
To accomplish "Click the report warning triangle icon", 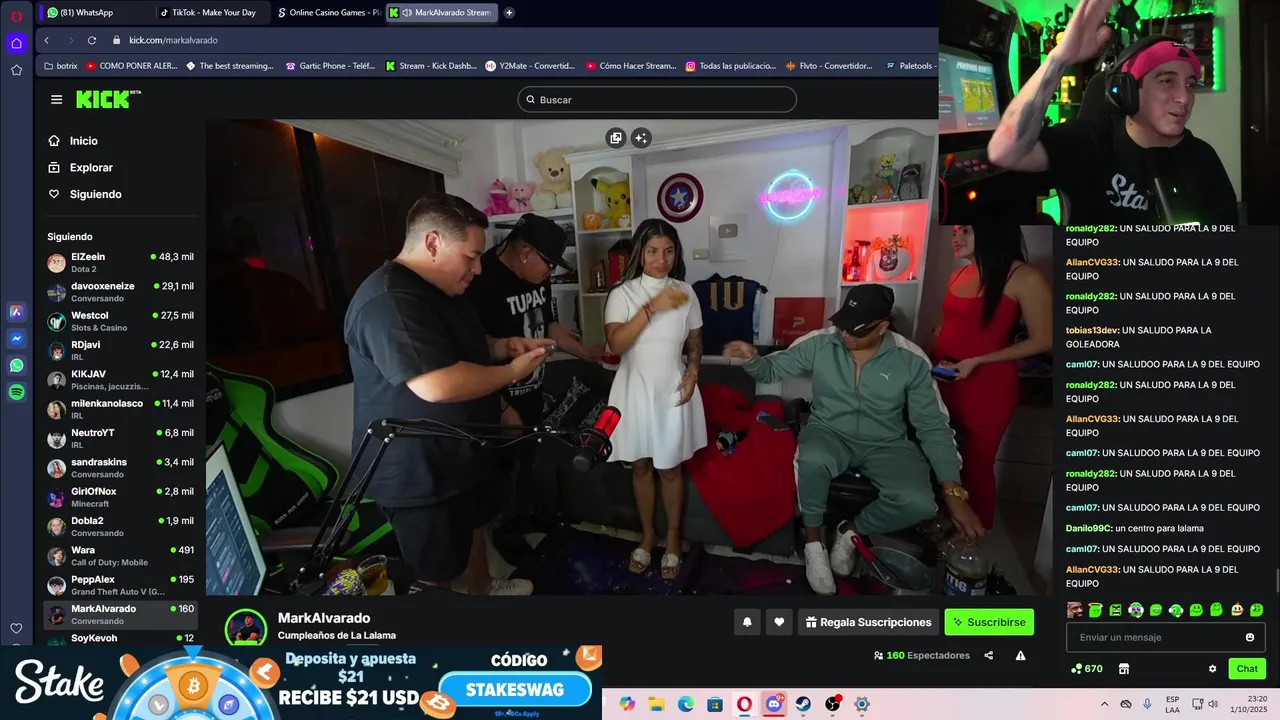I will coord(1020,655).
